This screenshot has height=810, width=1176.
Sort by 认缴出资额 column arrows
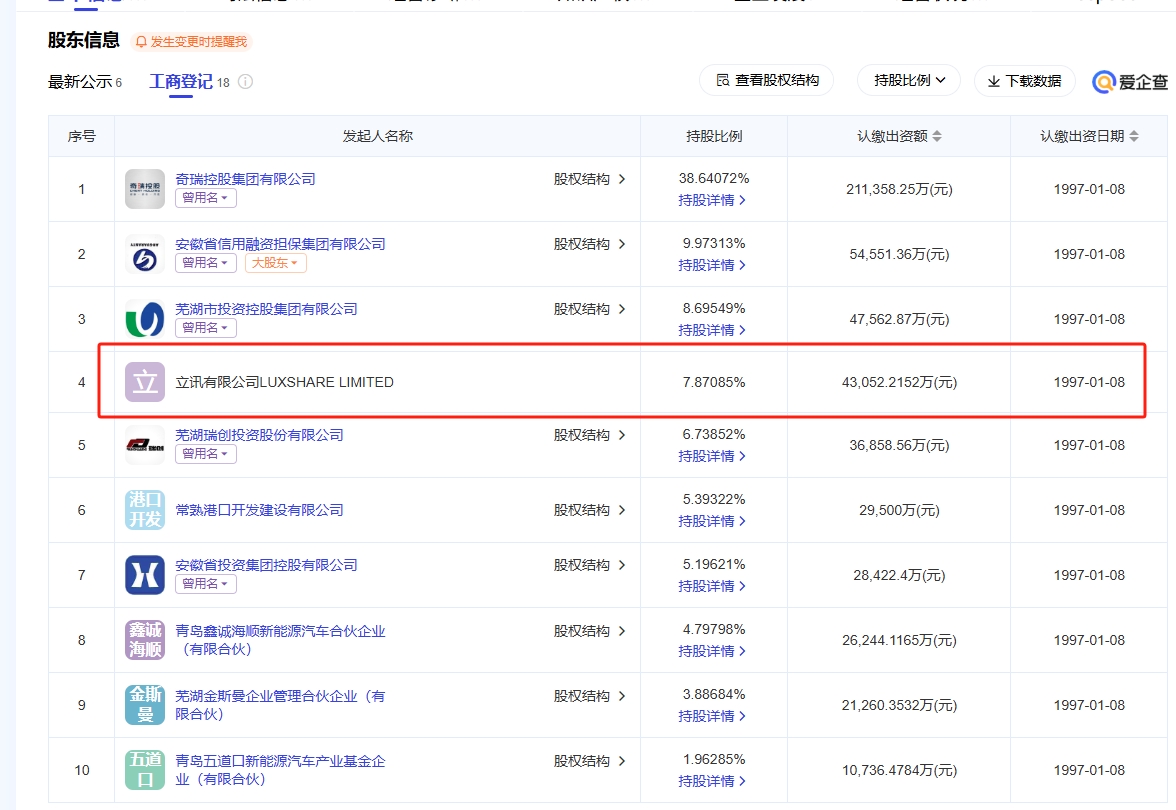tap(937, 136)
